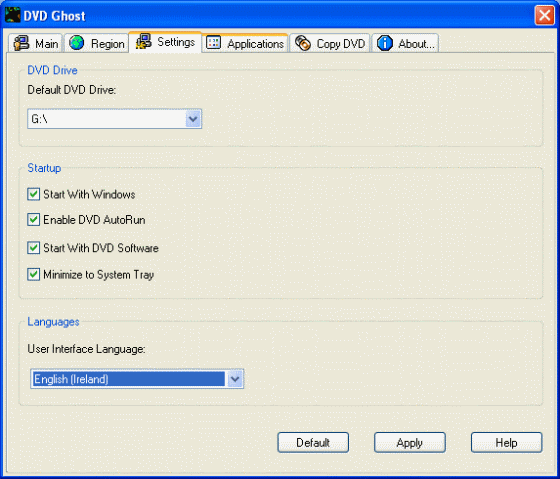This screenshot has height=479, width=560.
Task: Click the Applications tab grid icon
Action: (x=214, y=43)
